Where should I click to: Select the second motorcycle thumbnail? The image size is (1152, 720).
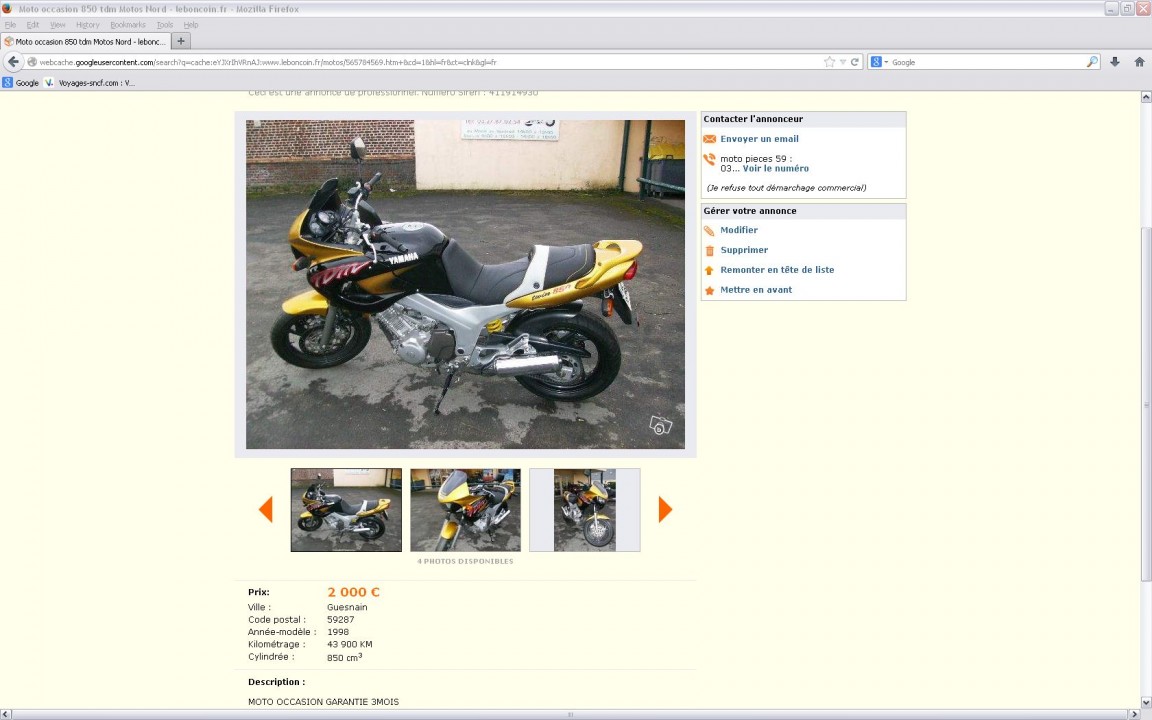(465, 510)
